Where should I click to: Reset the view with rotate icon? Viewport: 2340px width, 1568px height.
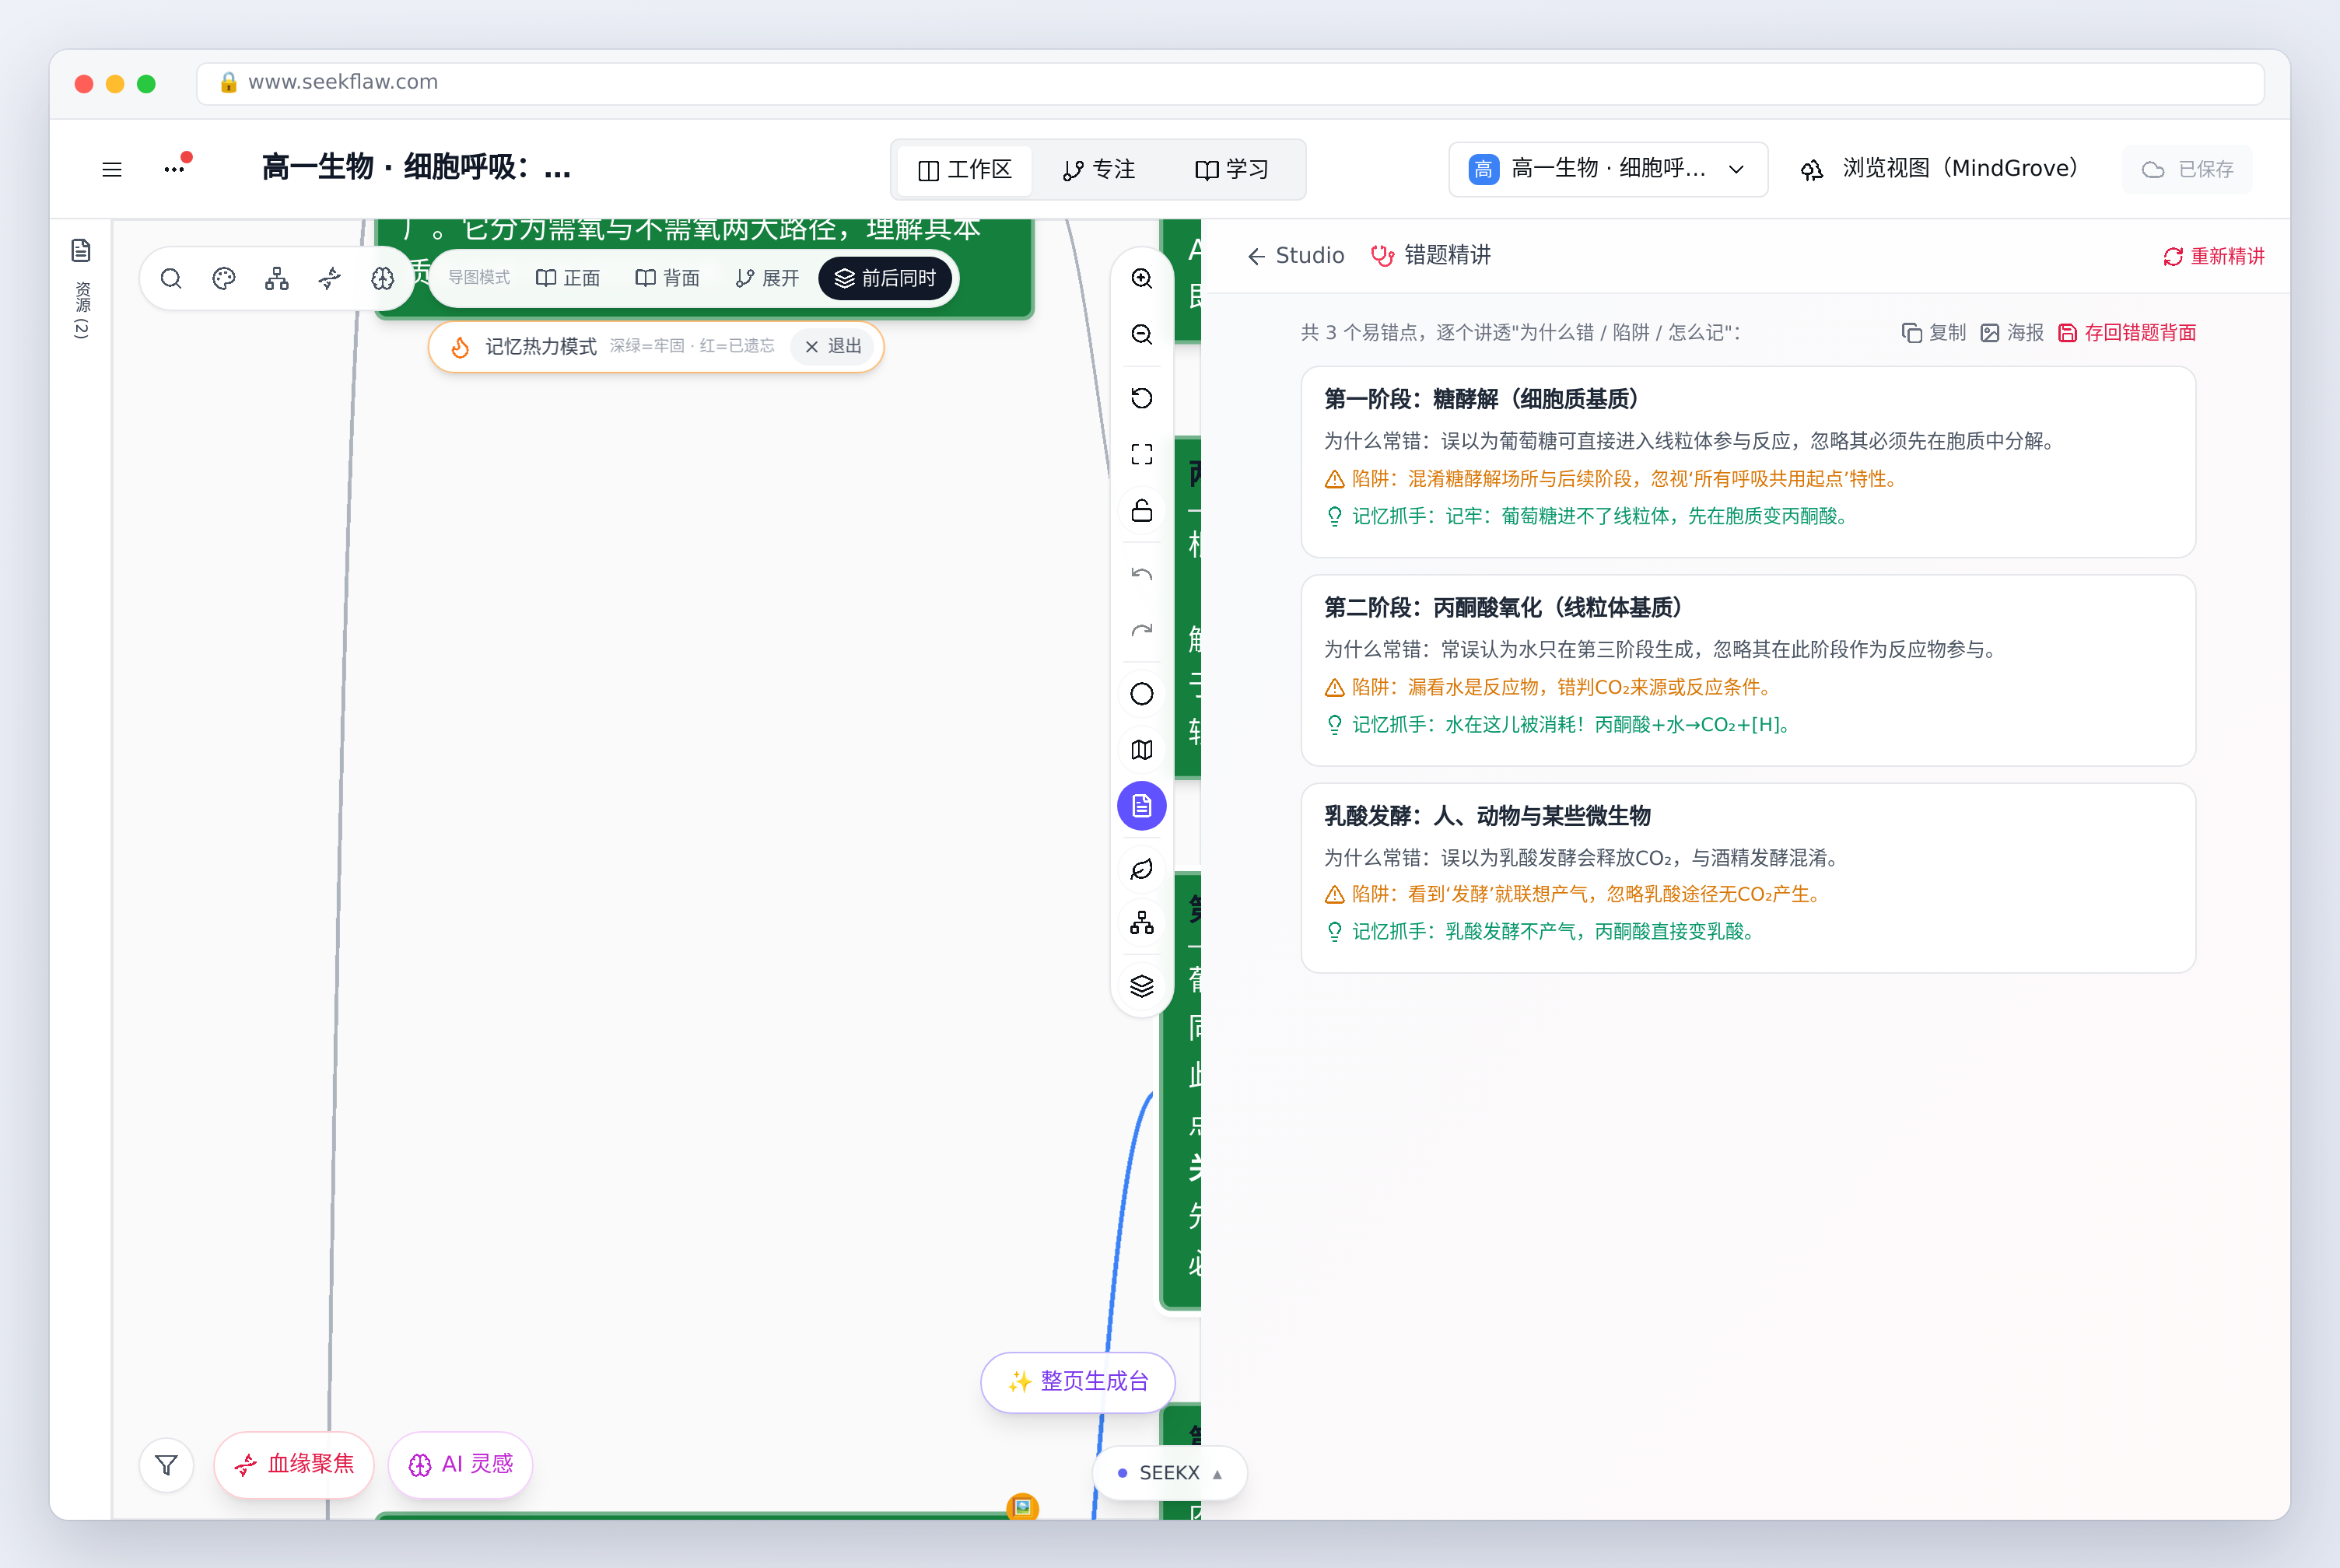coord(1141,398)
